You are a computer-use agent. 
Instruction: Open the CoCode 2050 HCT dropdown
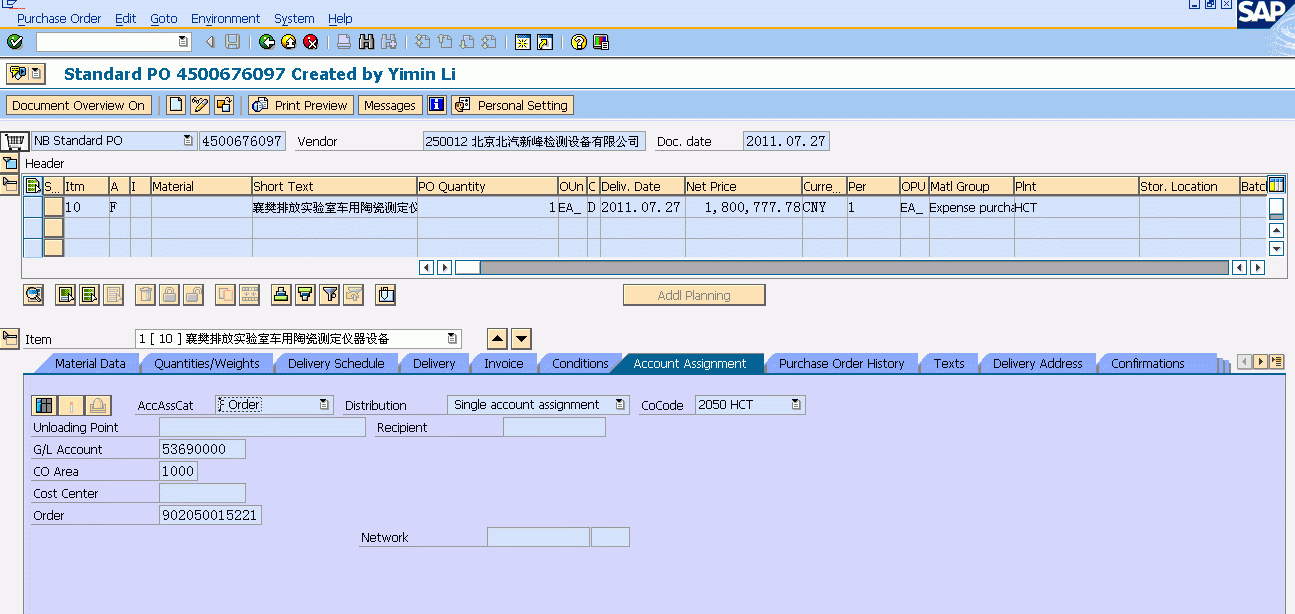tap(796, 405)
